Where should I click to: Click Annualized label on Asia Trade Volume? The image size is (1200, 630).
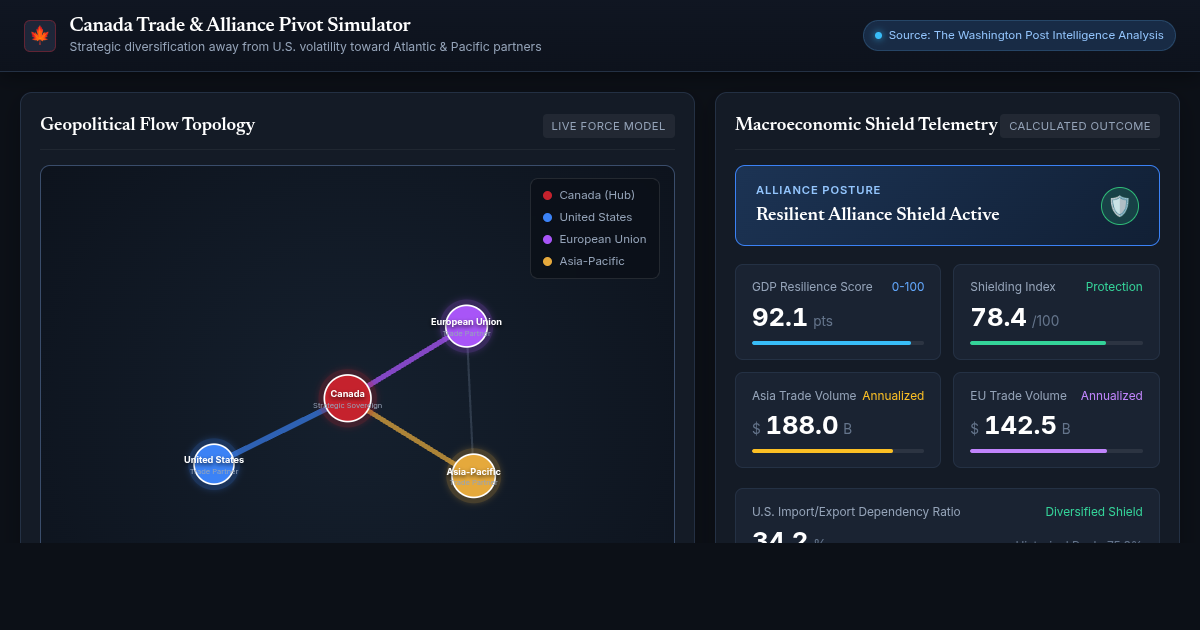(x=893, y=396)
